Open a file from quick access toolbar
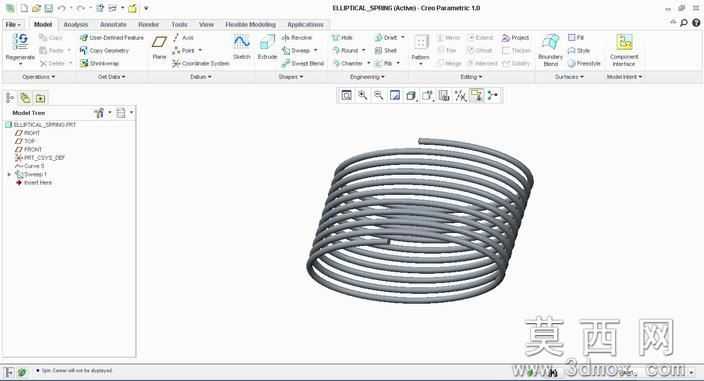 (x=37, y=8)
